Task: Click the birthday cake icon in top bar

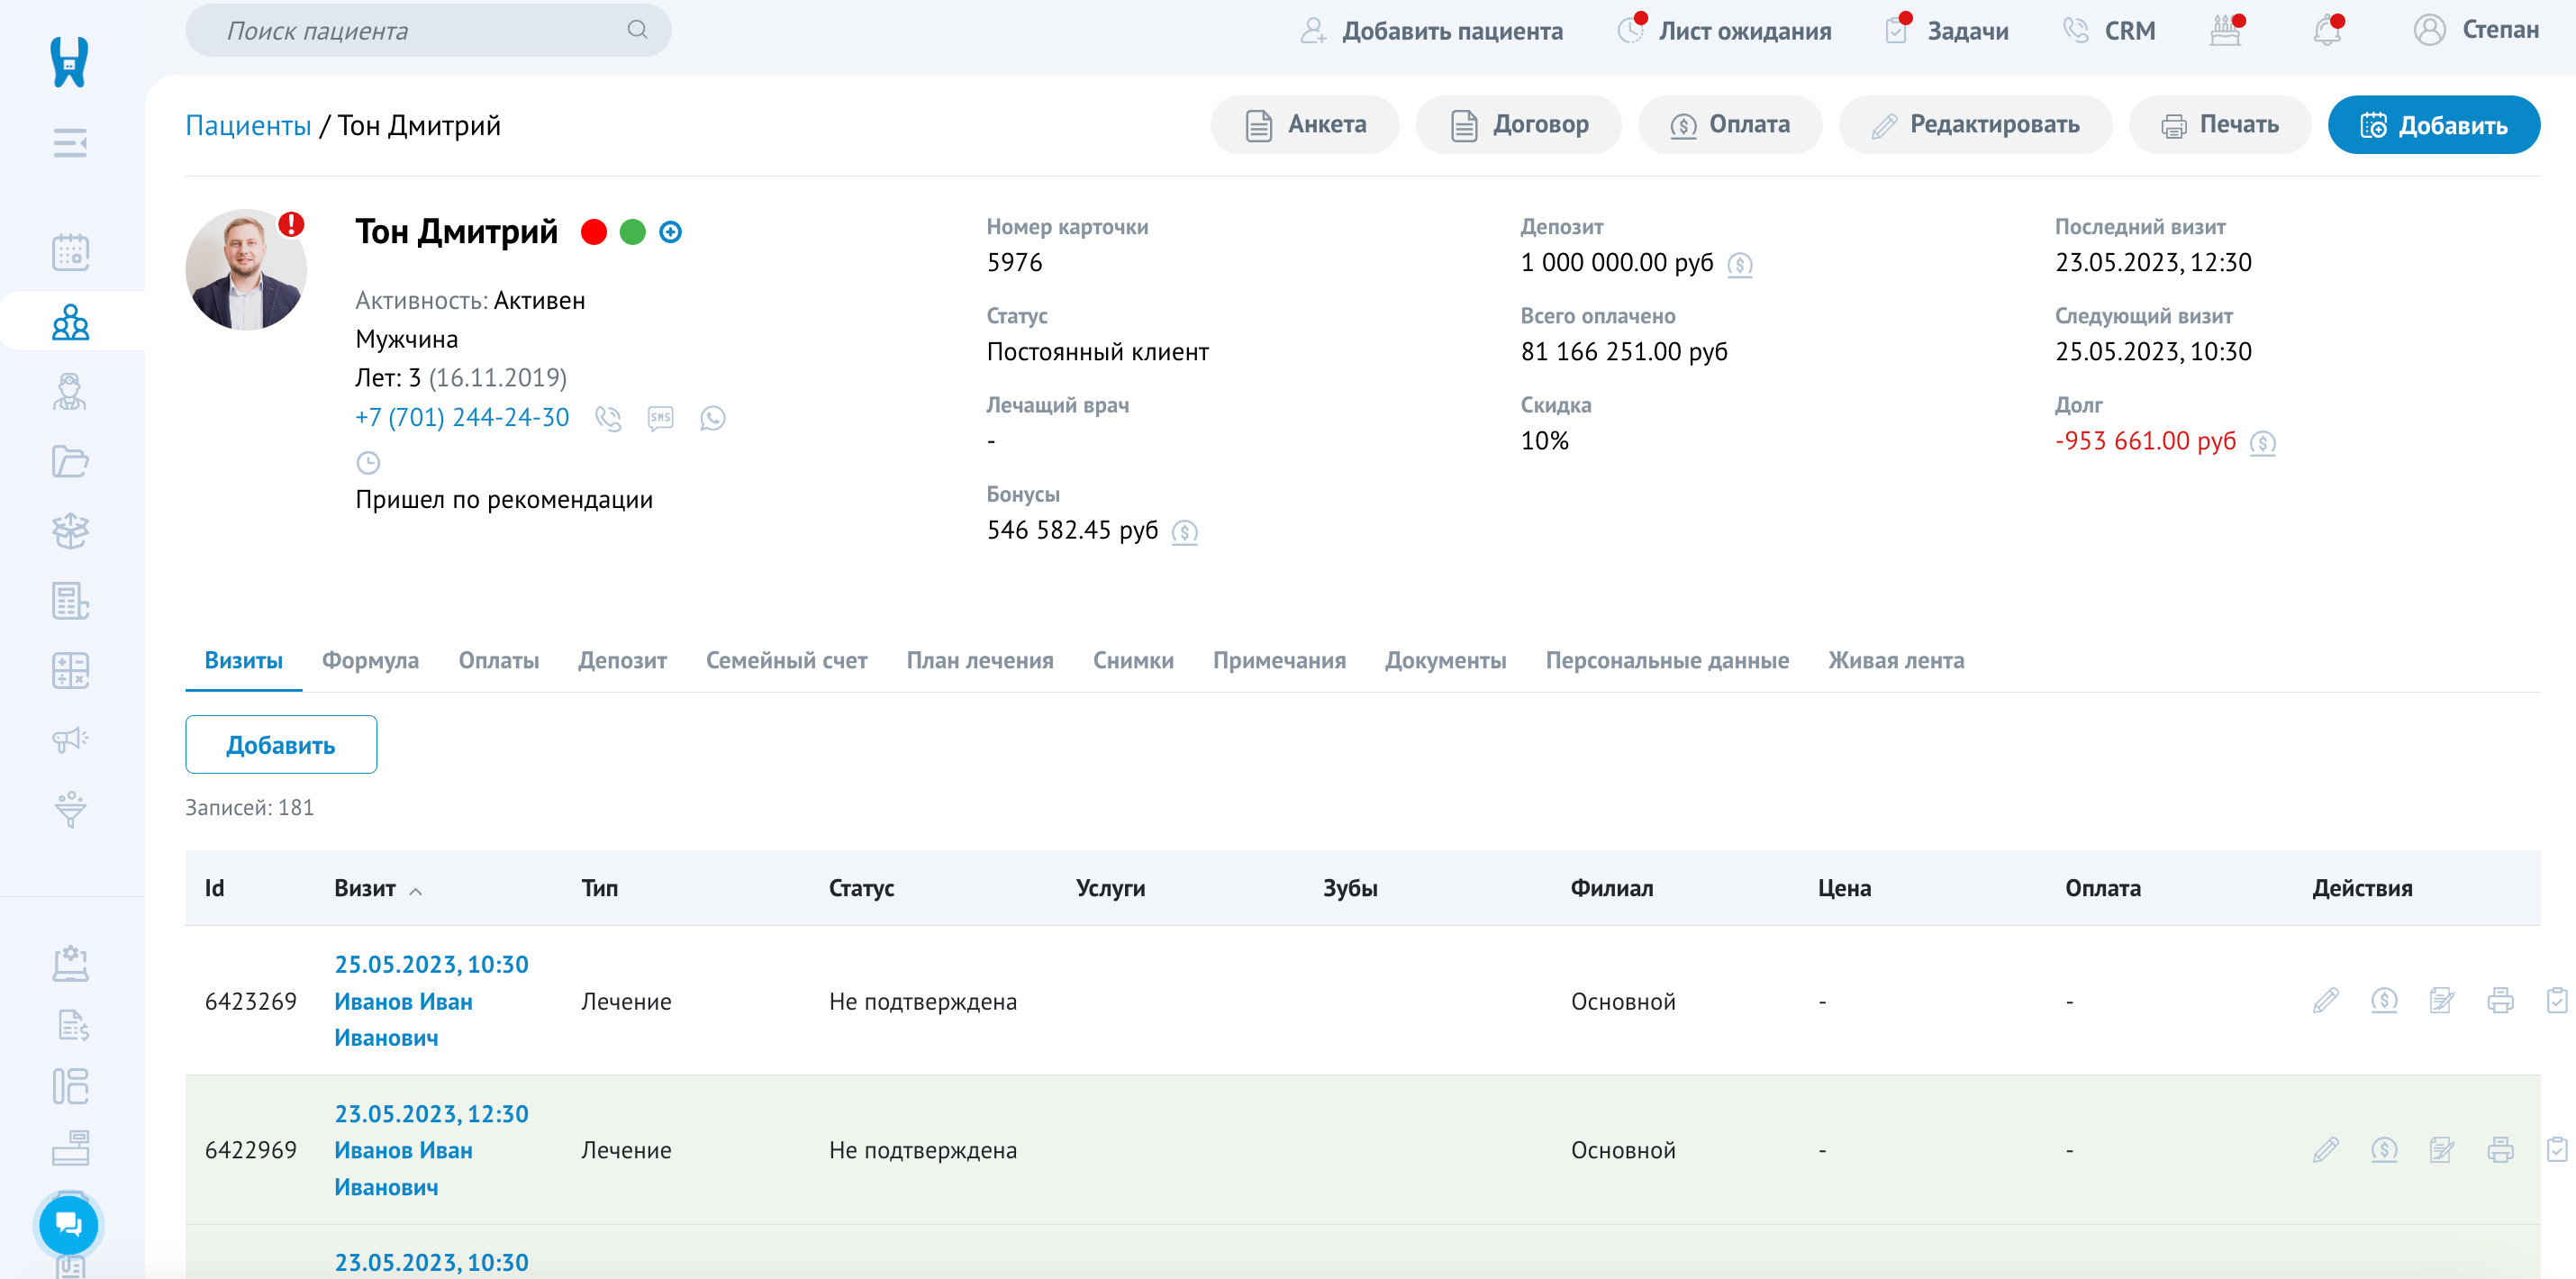Action: [x=2224, y=31]
